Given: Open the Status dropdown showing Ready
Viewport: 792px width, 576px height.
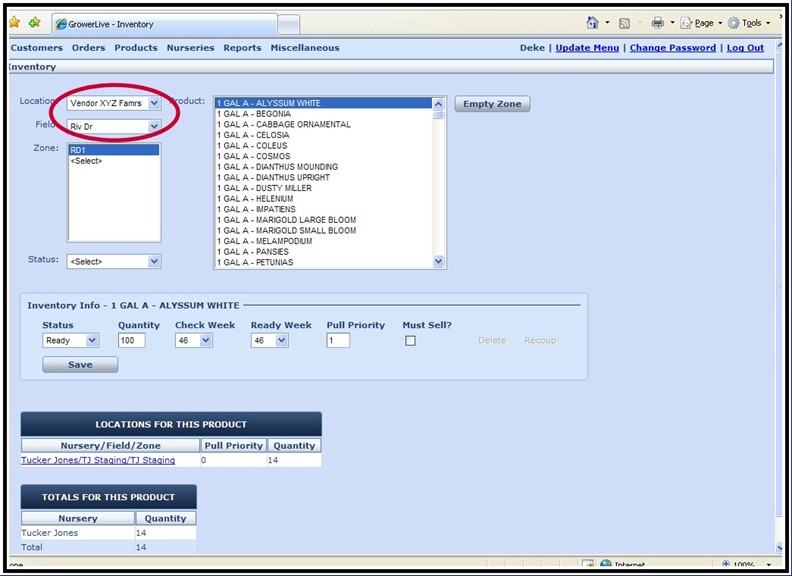Looking at the screenshot, I should [x=70, y=341].
